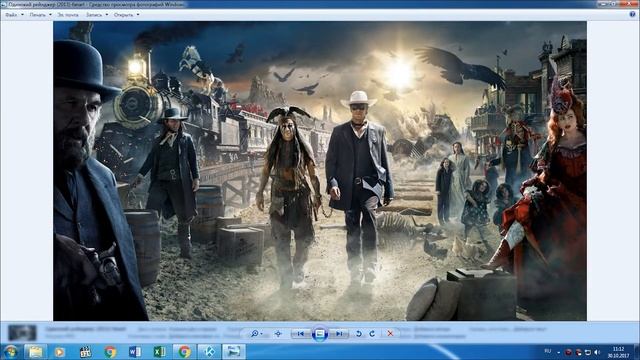Expand the Печать dropdown arrow
640x360 pixels.
click(50, 15)
